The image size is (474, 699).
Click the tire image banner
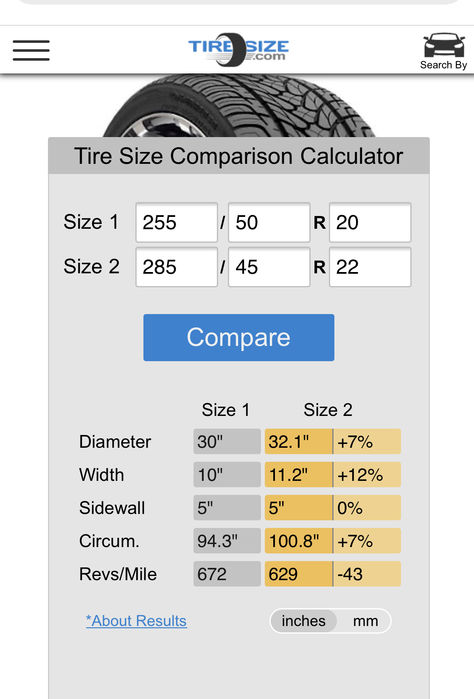(239, 106)
